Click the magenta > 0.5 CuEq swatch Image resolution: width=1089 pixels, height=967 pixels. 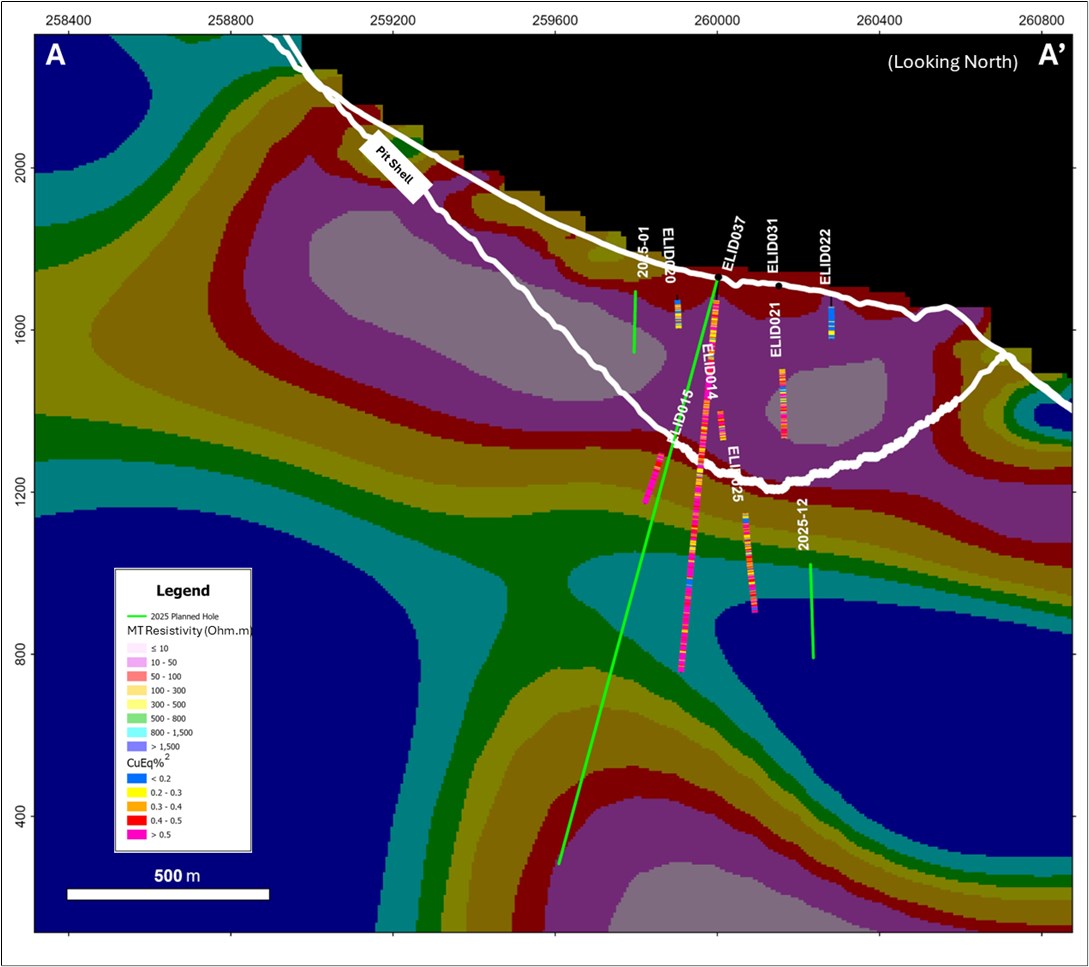(x=138, y=834)
